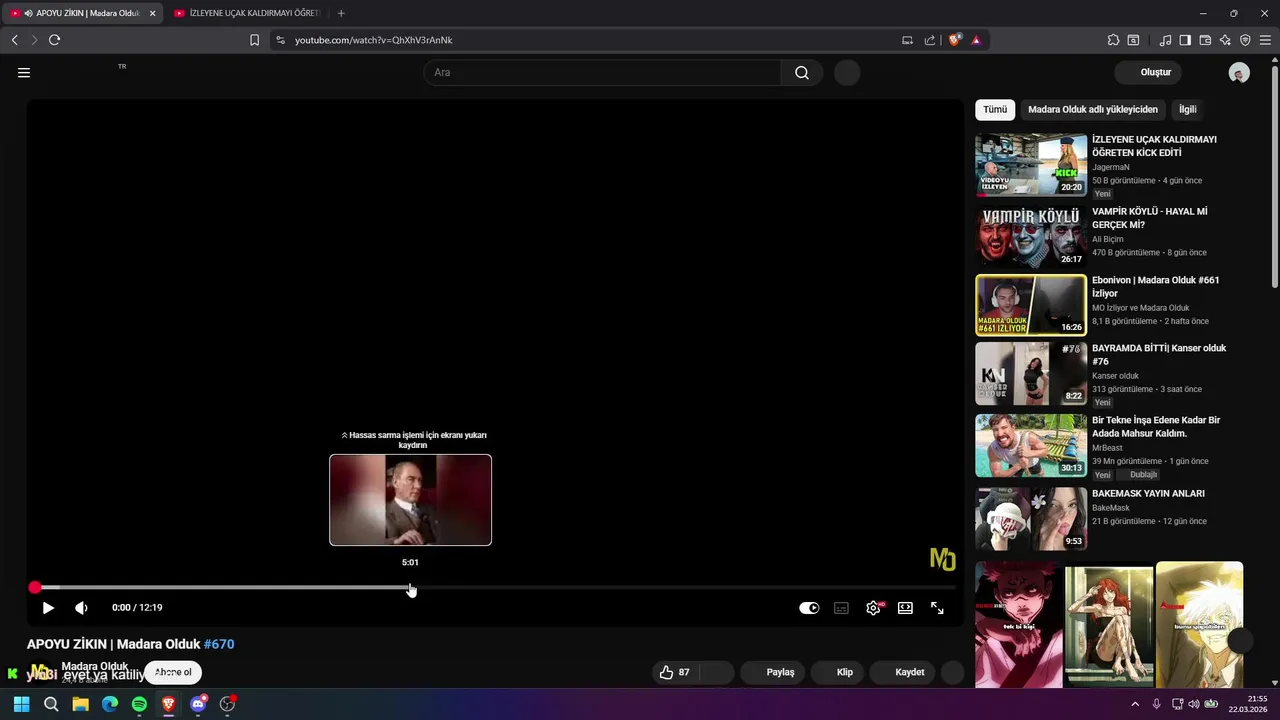Screen dimensions: 1280x720
Task: Click the search magnifier button
Action: pyautogui.click(x=802, y=72)
